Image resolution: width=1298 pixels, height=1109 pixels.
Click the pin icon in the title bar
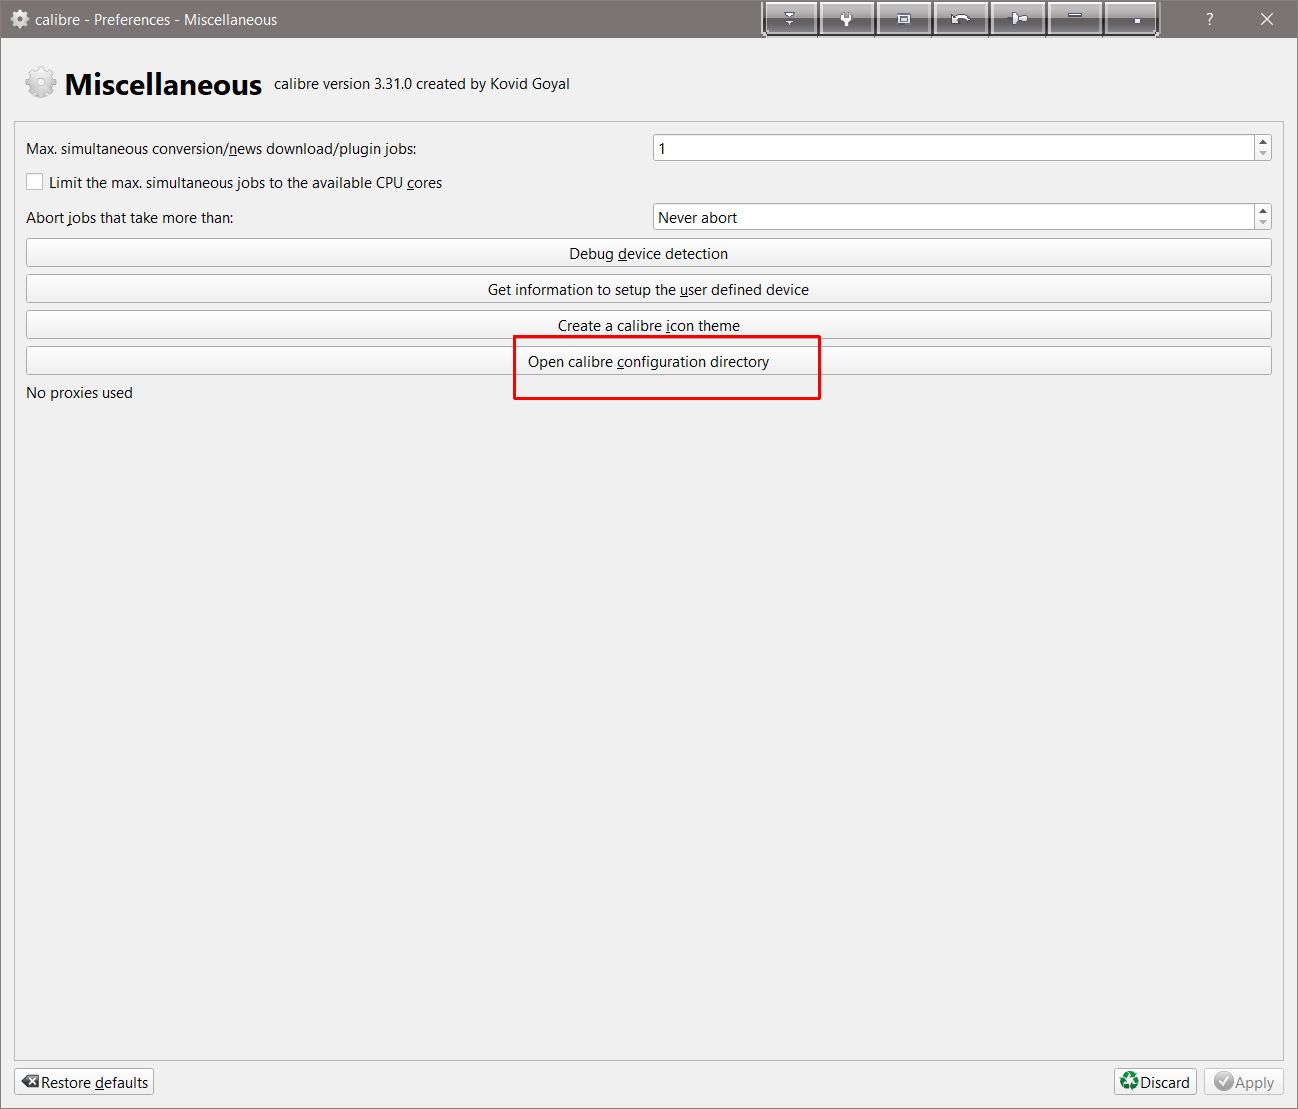pos(1018,19)
